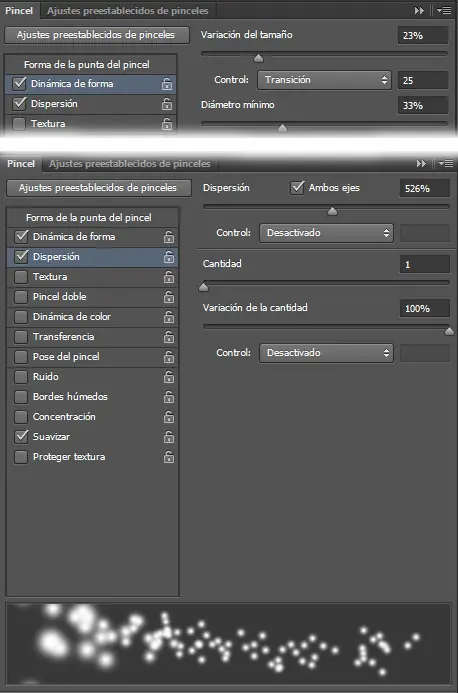Screen dimensions: 458x693
Task: Enable the Dinámica de color checkbox
Action: point(21,316)
